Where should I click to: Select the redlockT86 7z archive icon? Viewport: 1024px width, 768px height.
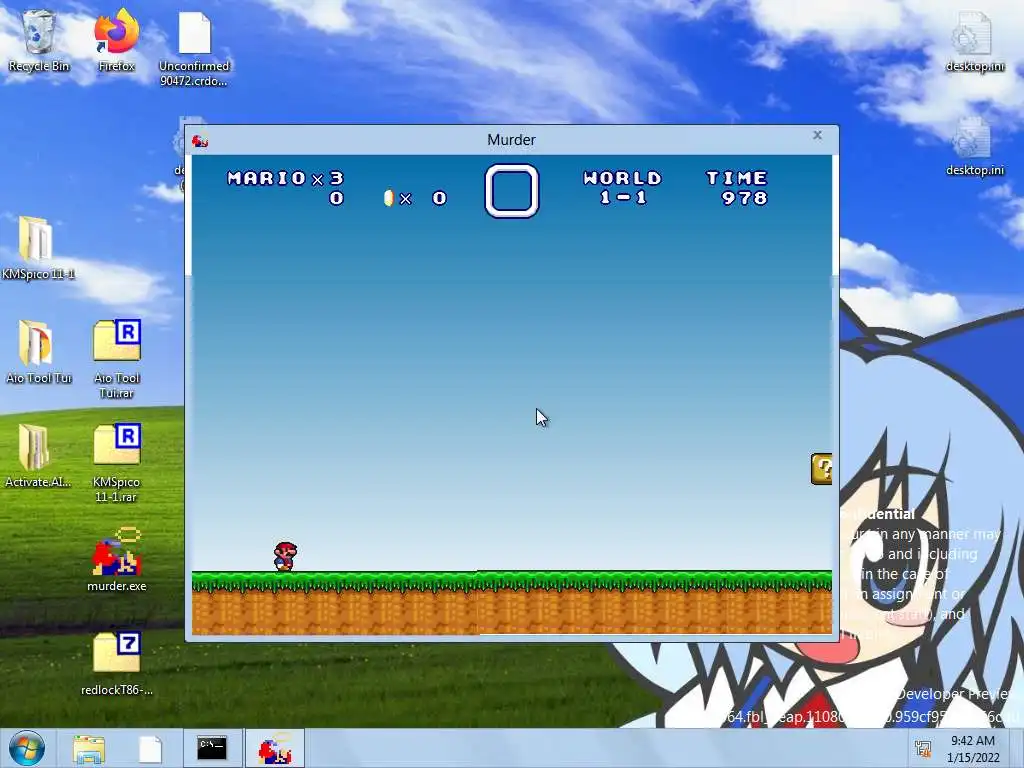pos(117,664)
